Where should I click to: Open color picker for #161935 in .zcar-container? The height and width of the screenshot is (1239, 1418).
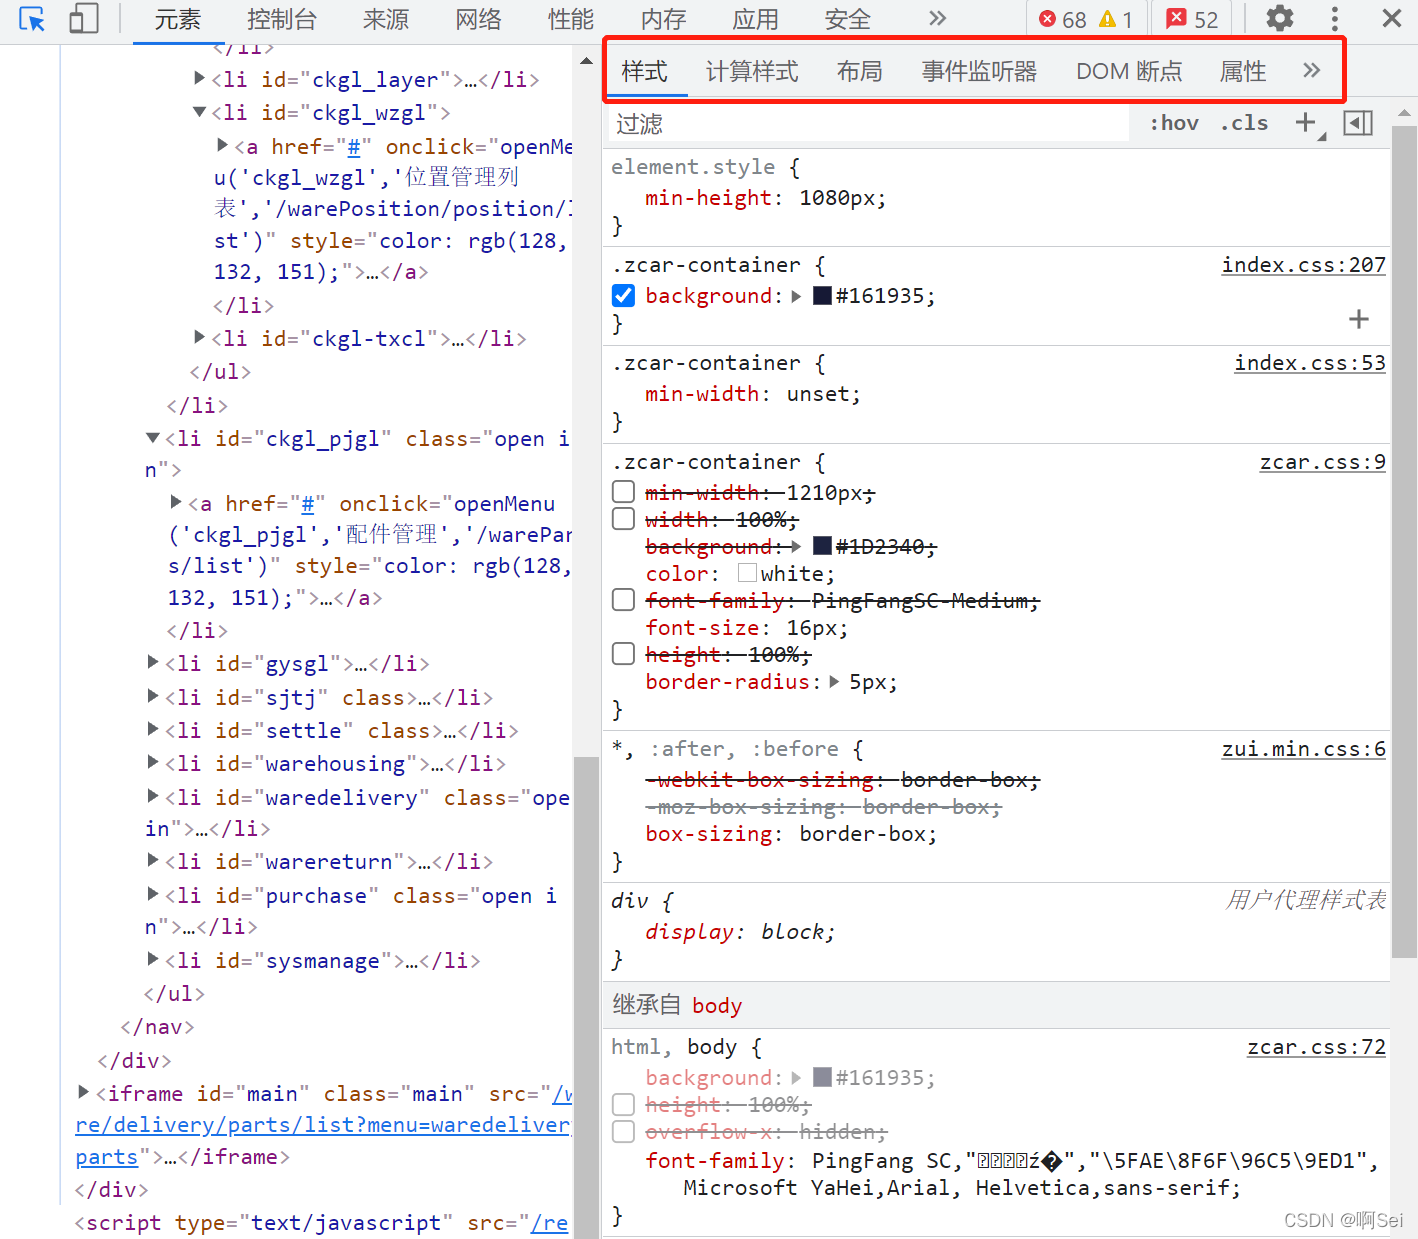pyautogui.click(x=822, y=296)
